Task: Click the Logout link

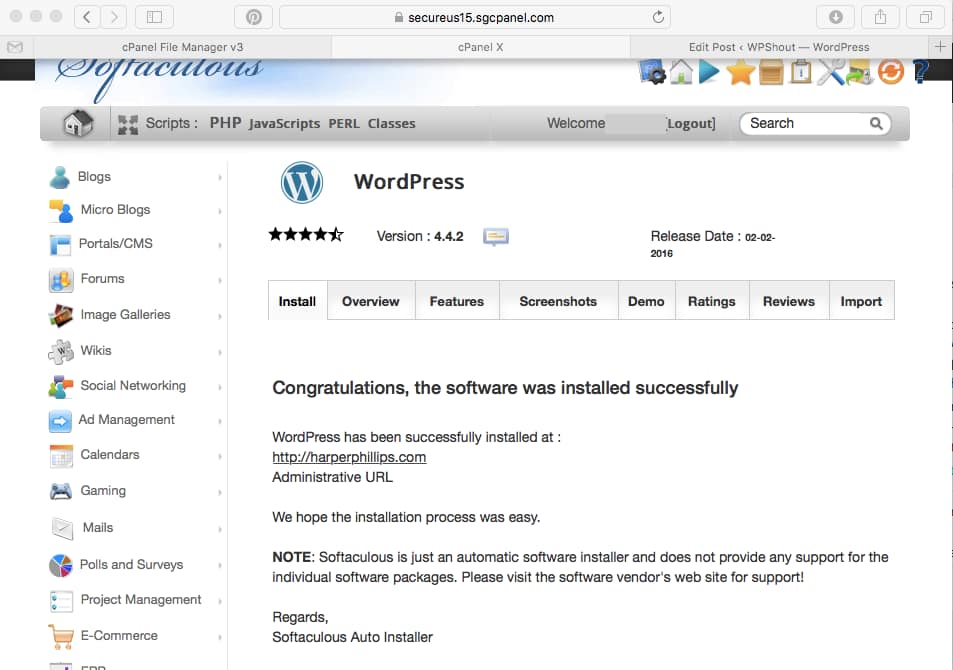Action: pyautogui.click(x=690, y=124)
